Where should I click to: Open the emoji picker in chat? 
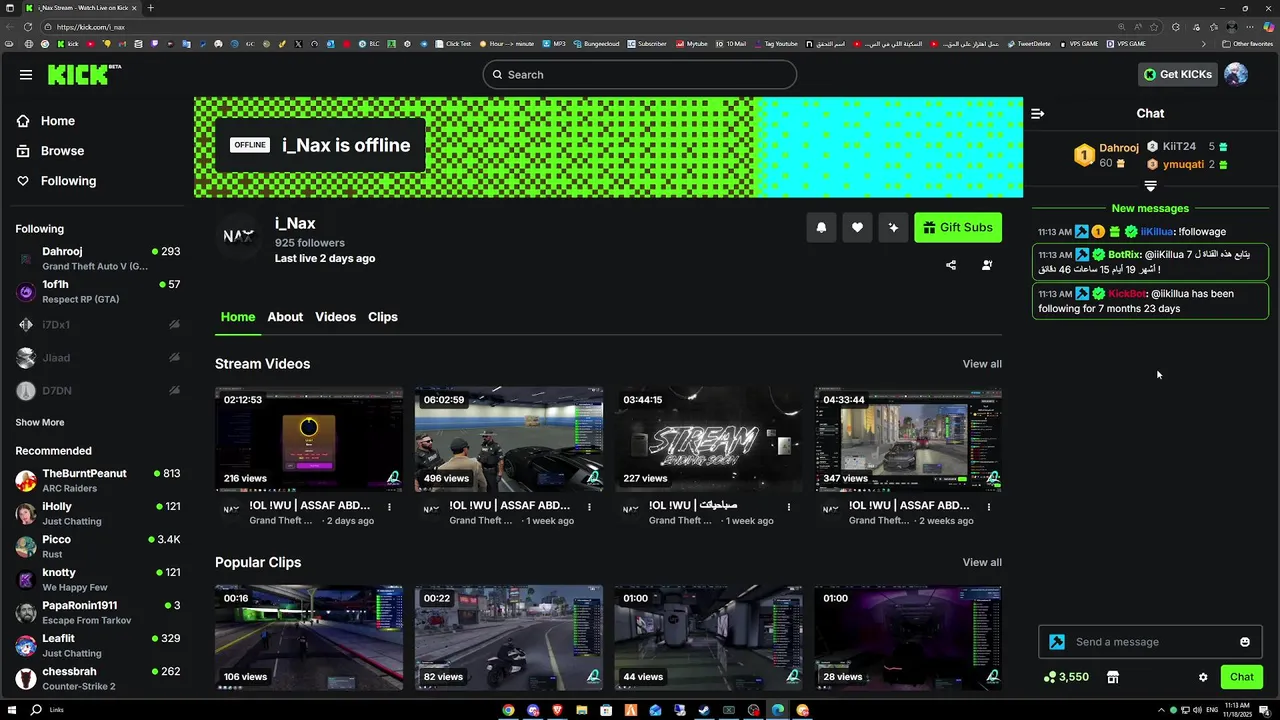tap(1245, 642)
